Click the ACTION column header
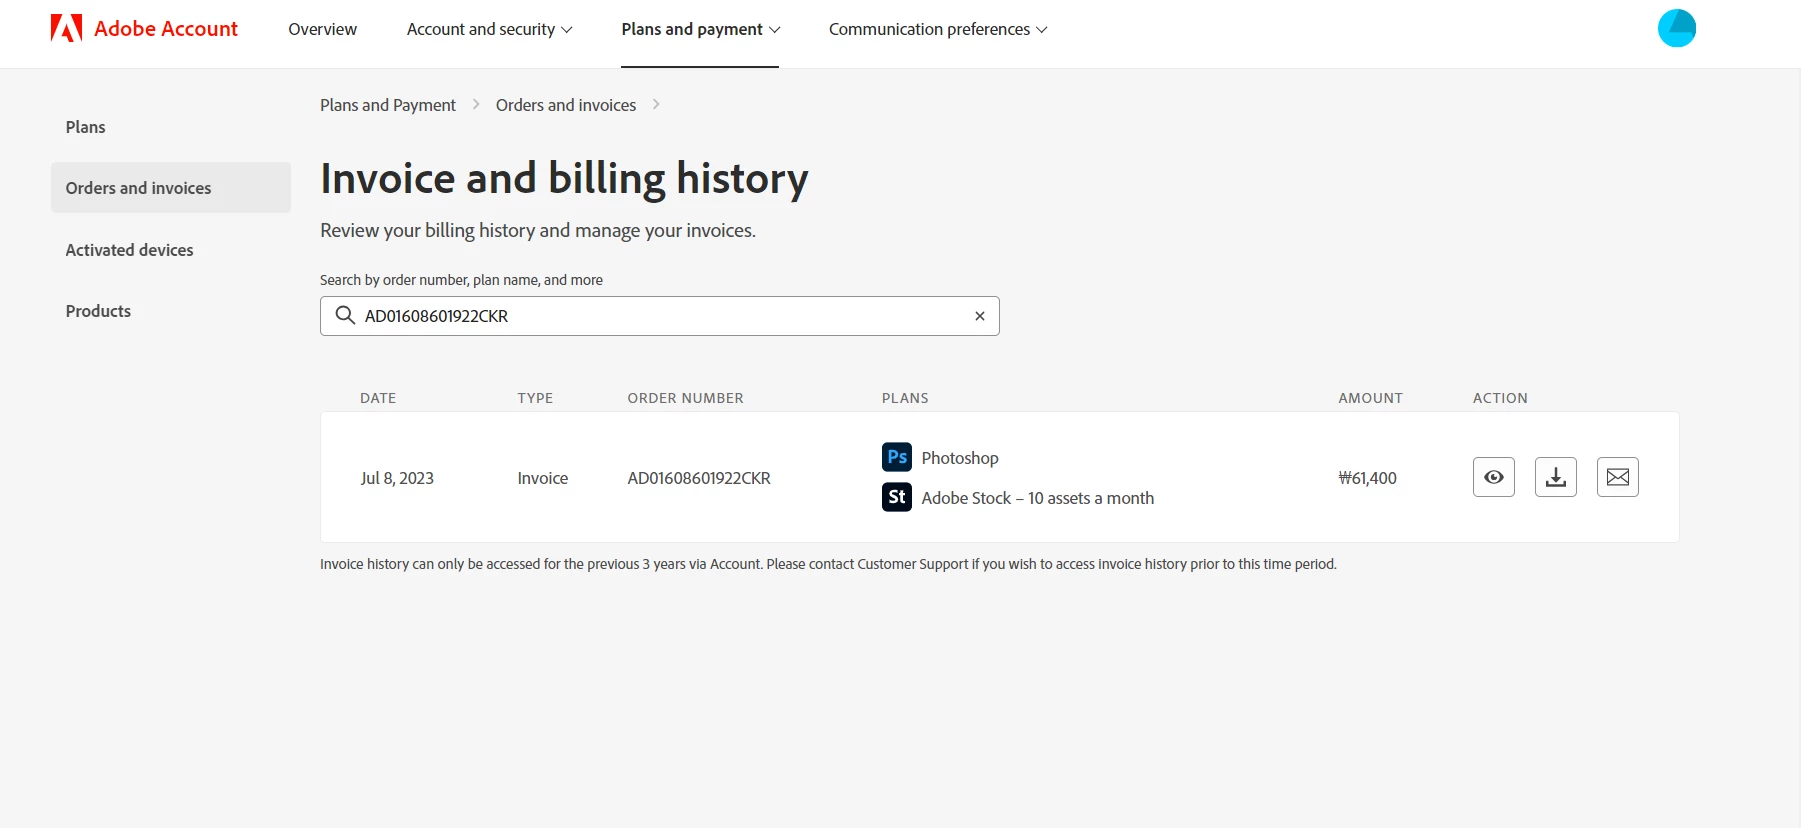The image size is (1801, 828). tap(1500, 398)
